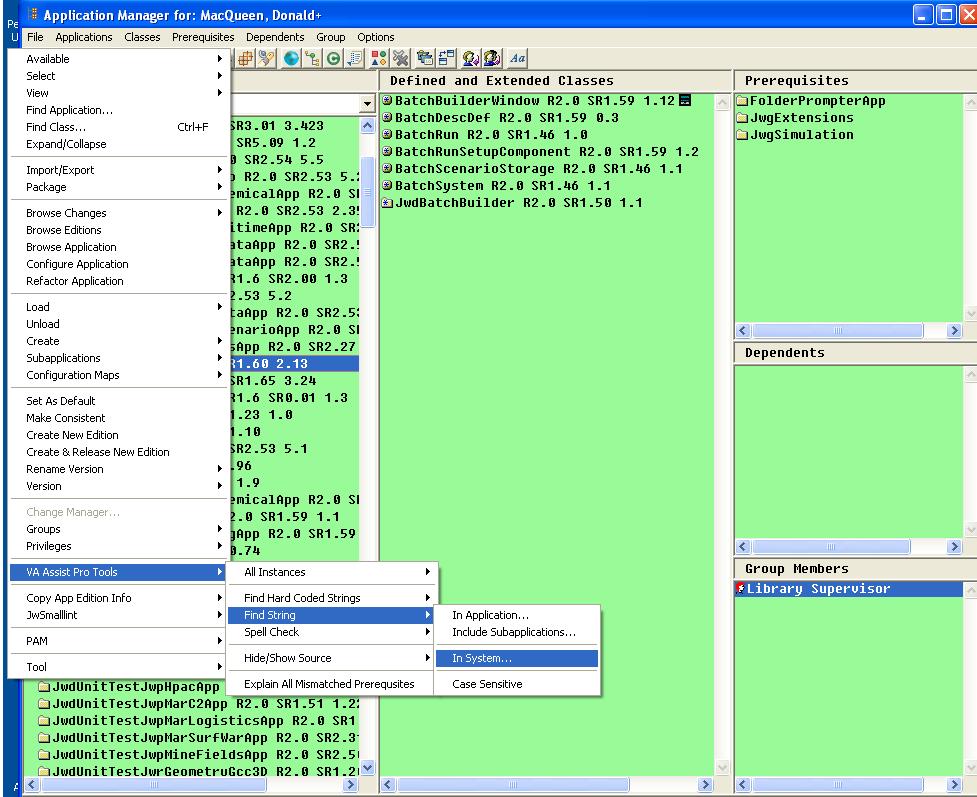Image resolution: width=977 pixels, height=797 pixels.
Task: Click the green circled C toolbar icon
Action: [332, 58]
